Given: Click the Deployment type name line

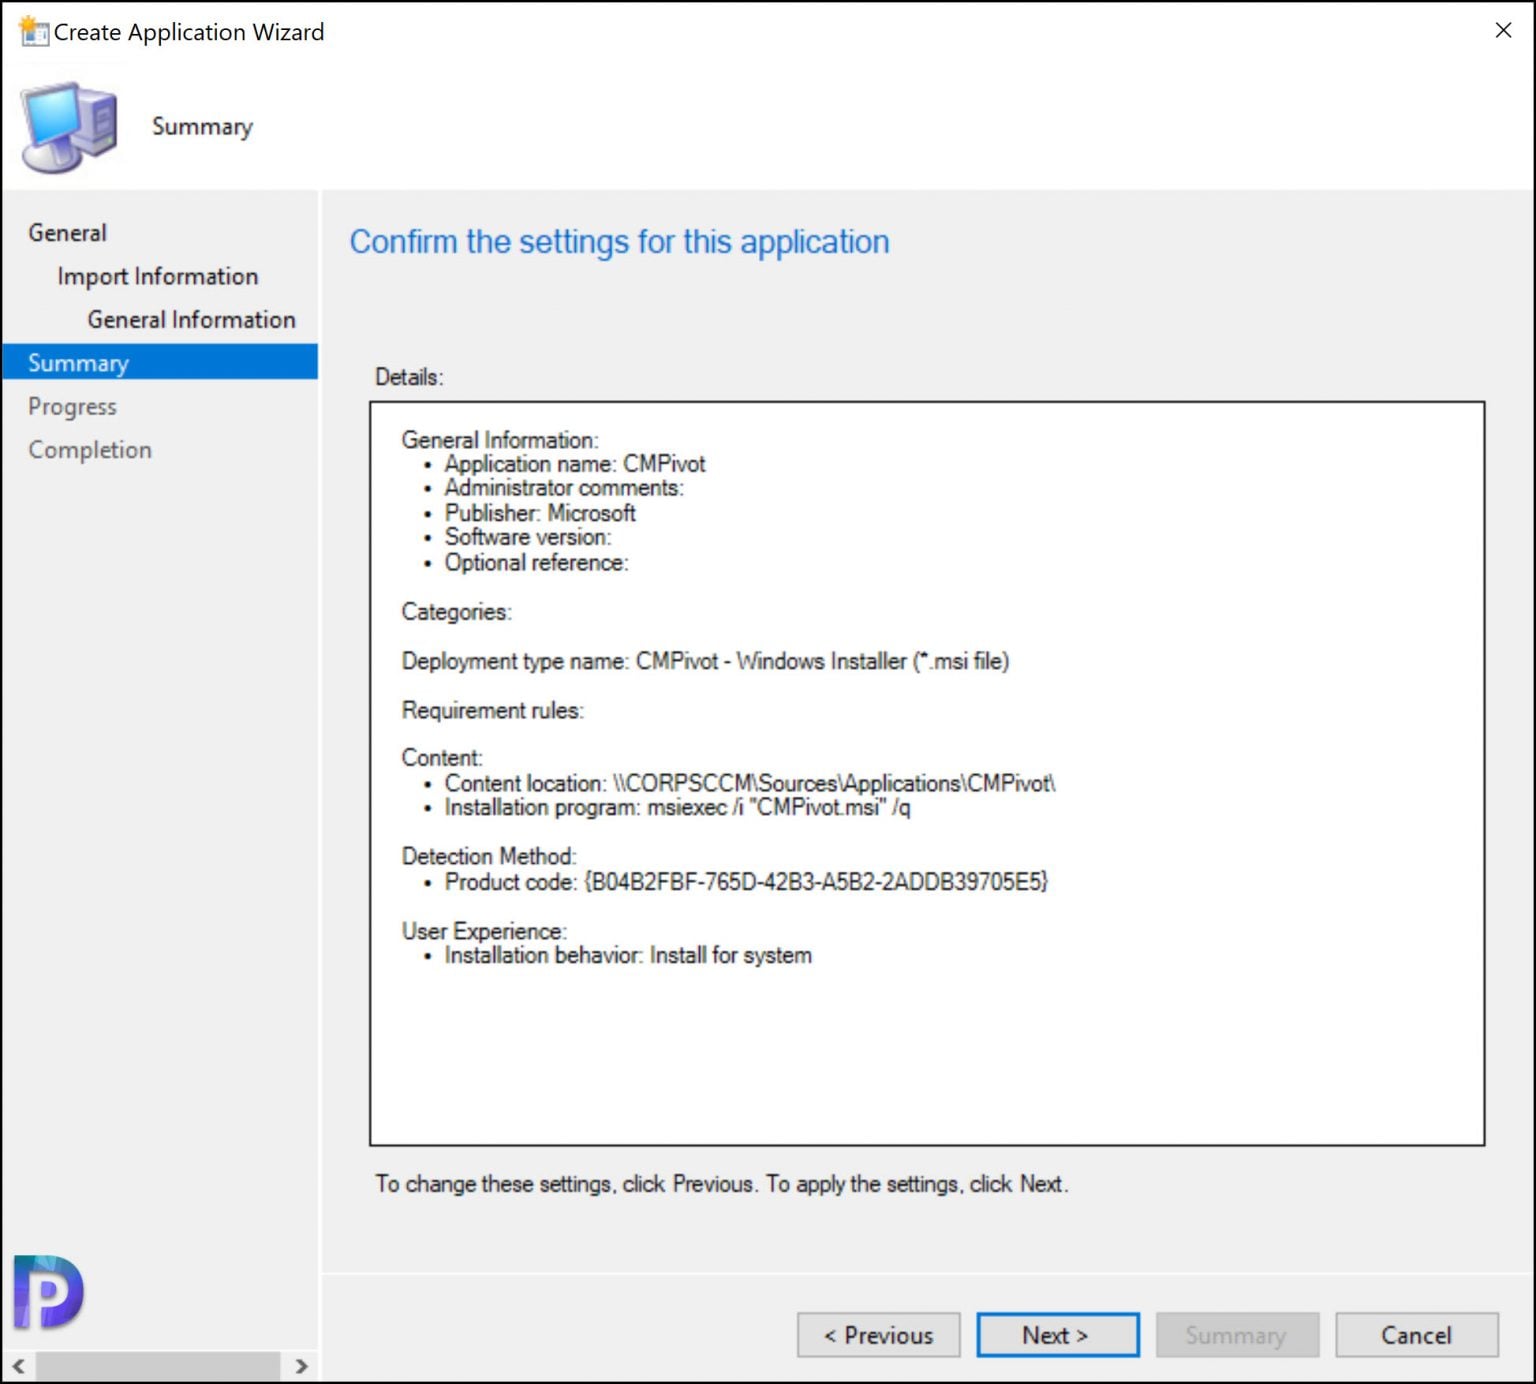Looking at the screenshot, I should click(x=705, y=661).
